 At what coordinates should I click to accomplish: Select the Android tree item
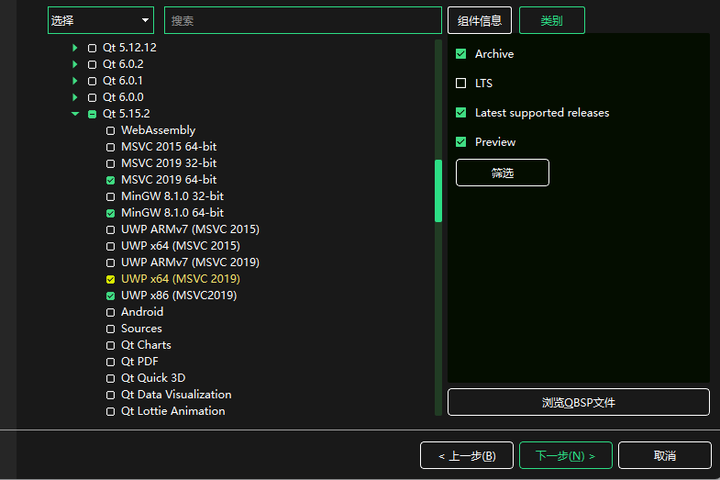click(142, 312)
